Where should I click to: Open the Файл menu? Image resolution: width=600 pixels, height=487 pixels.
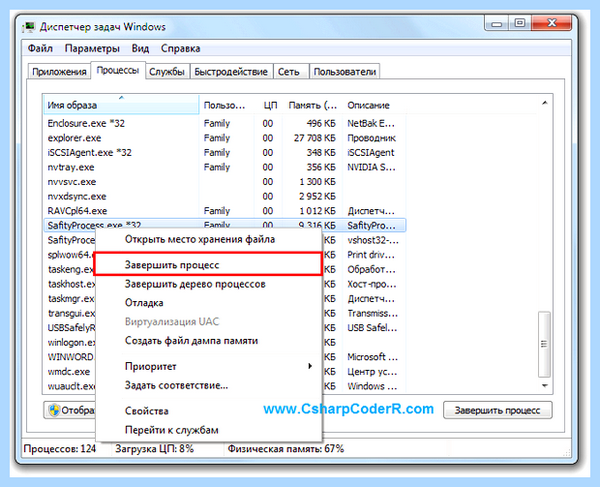(x=40, y=49)
